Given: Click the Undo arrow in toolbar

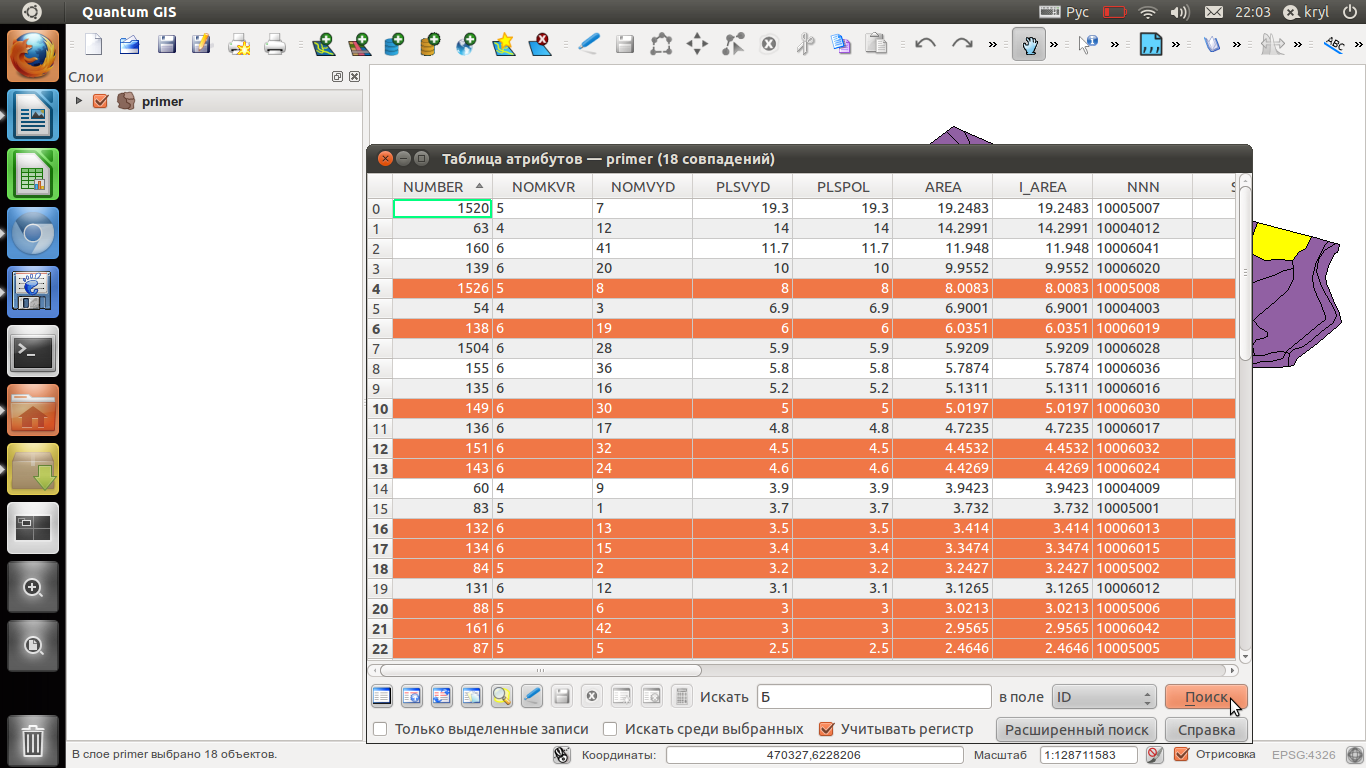Looking at the screenshot, I should tap(926, 44).
